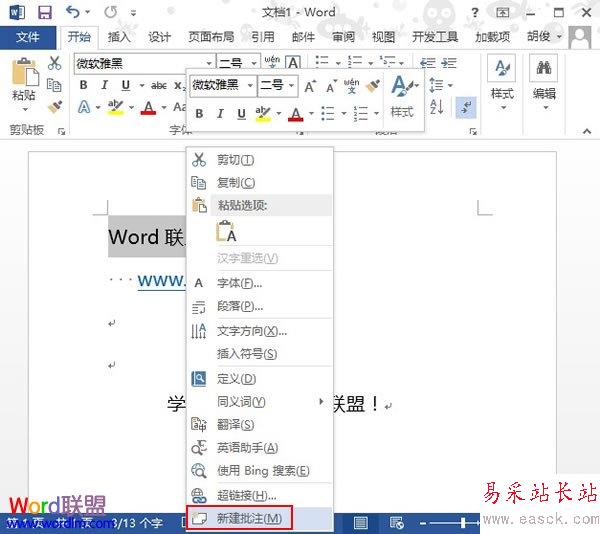The image size is (600, 534).
Task: Click the zoom slider handle in status bar
Action: pyautogui.click(x=463, y=523)
